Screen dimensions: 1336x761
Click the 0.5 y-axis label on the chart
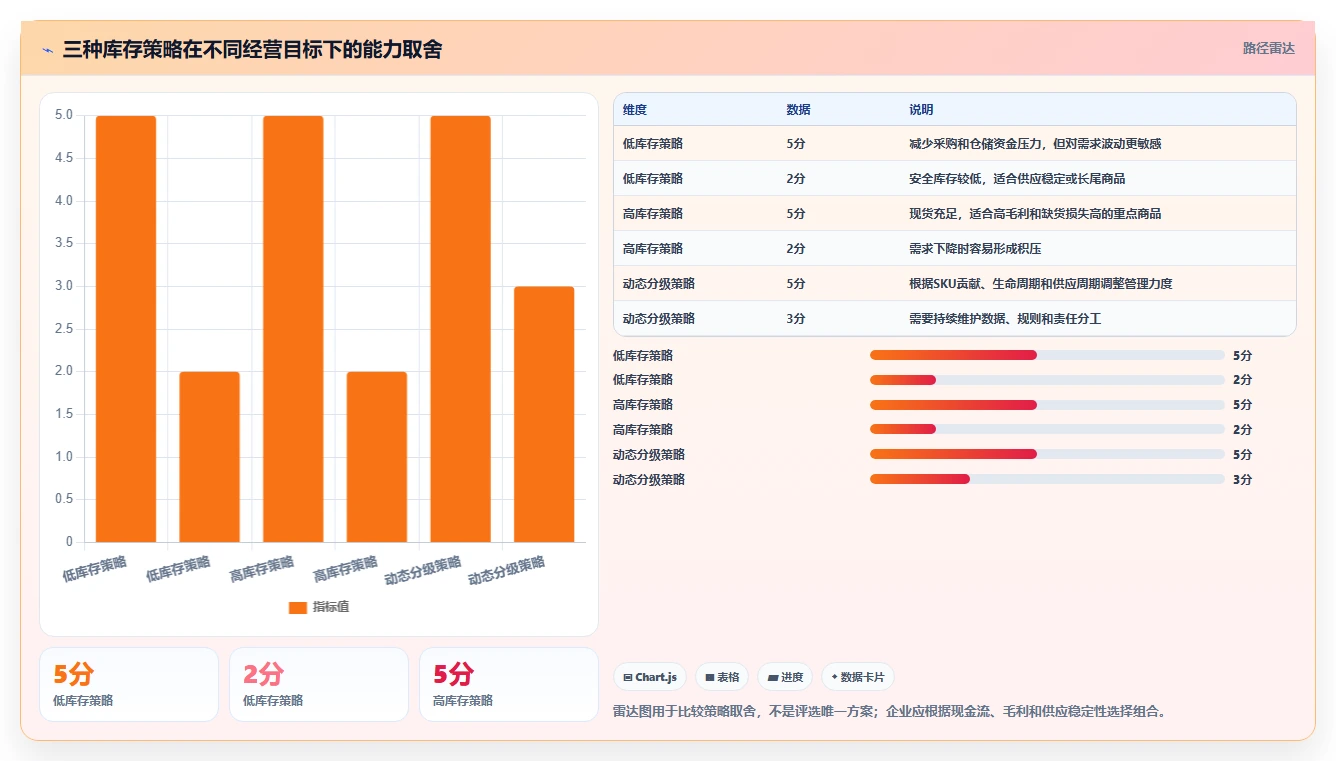[64, 499]
